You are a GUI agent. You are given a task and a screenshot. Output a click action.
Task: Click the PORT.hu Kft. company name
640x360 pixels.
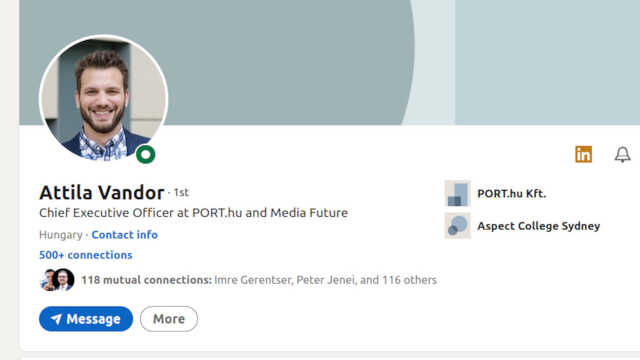(511, 193)
